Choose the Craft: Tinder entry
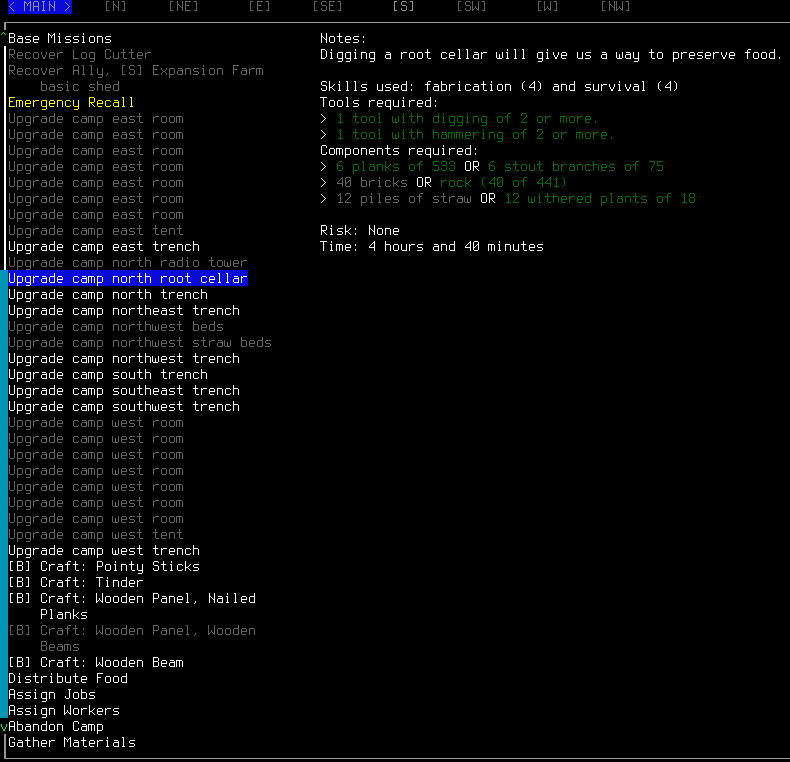This screenshot has width=790, height=762. (76, 583)
